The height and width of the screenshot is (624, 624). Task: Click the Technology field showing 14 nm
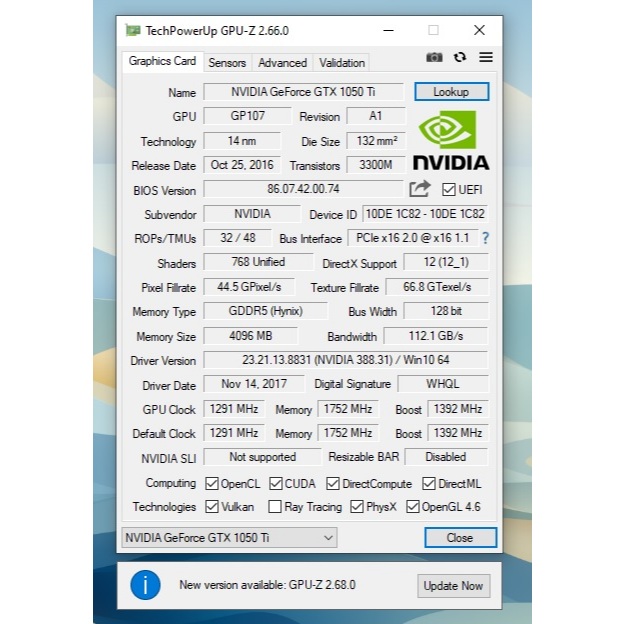(242, 141)
